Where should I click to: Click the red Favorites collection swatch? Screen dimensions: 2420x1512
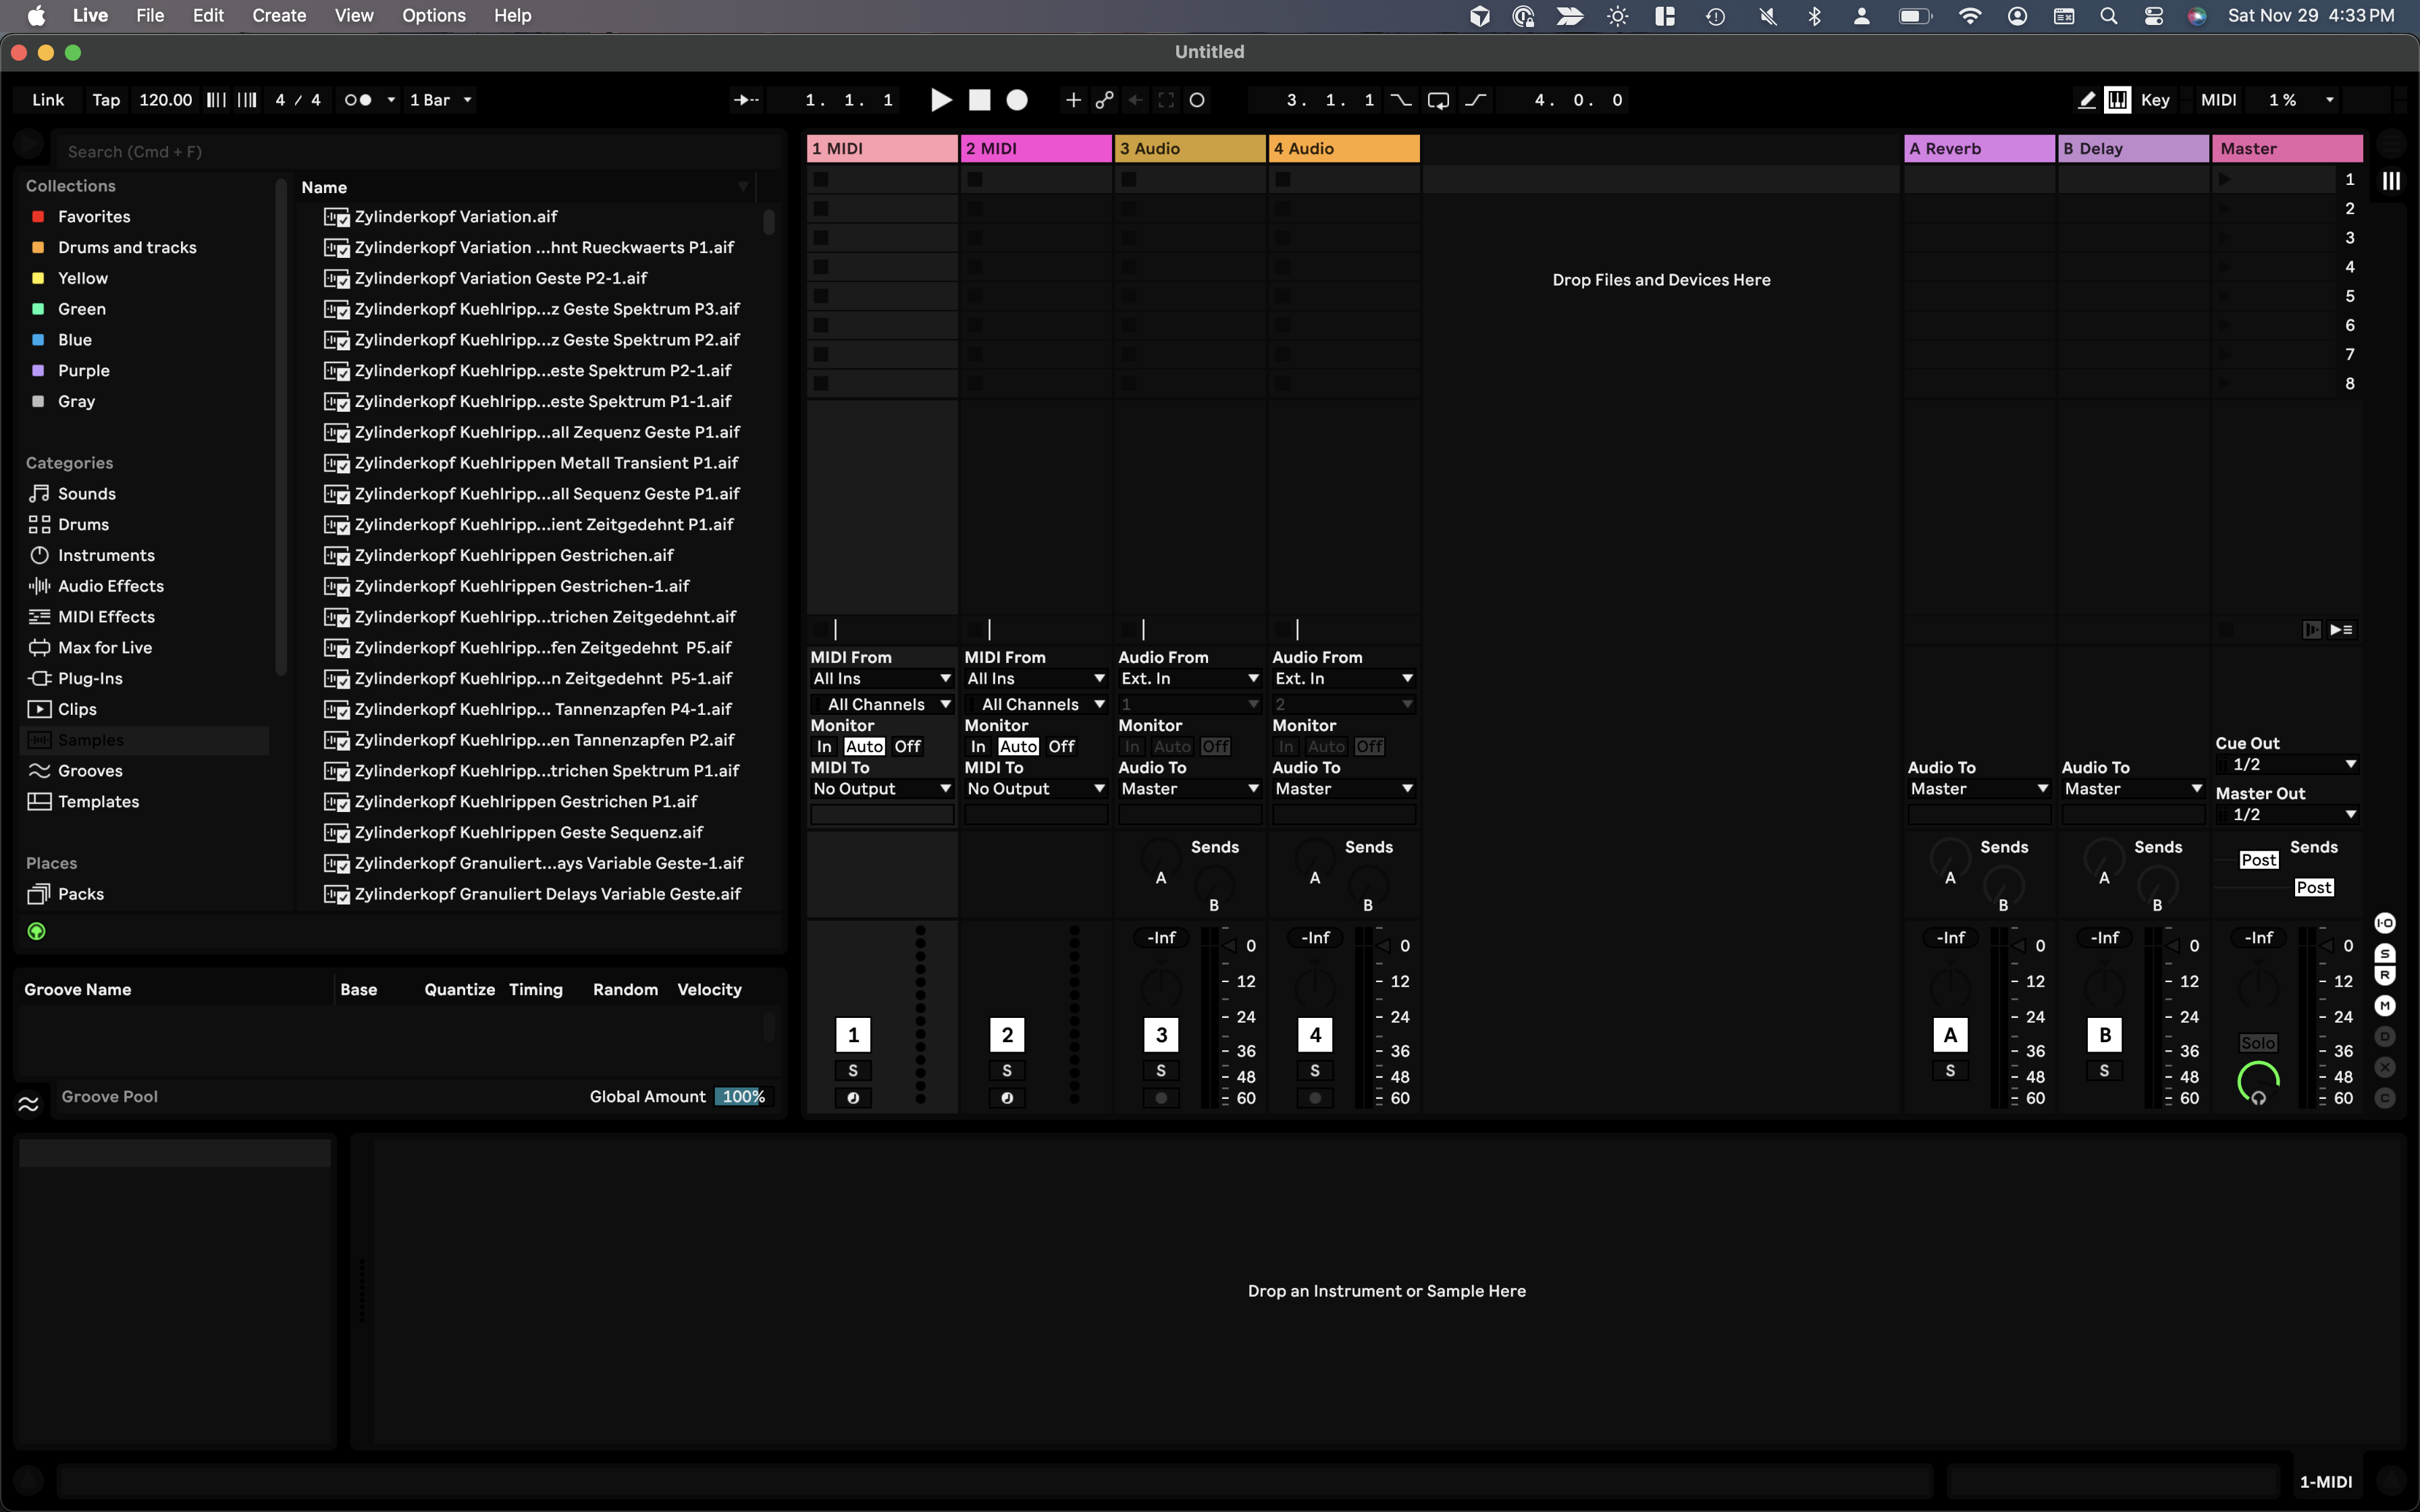(38, 217)
